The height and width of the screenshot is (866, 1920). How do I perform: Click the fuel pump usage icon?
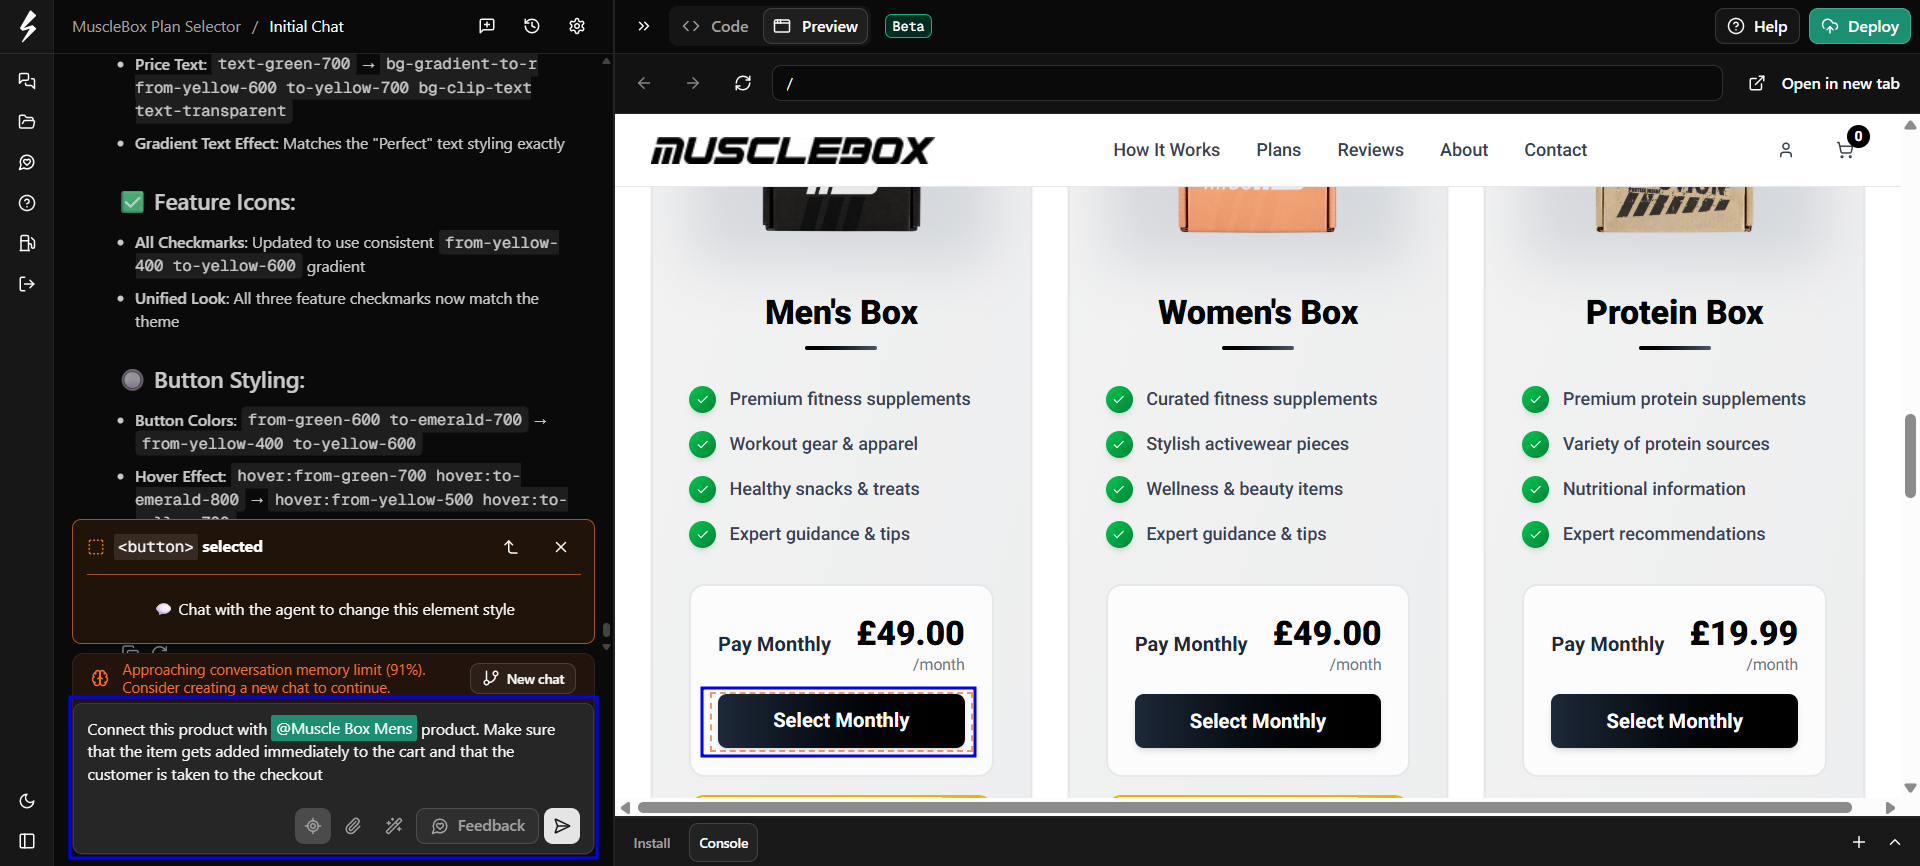coord(27,243)
